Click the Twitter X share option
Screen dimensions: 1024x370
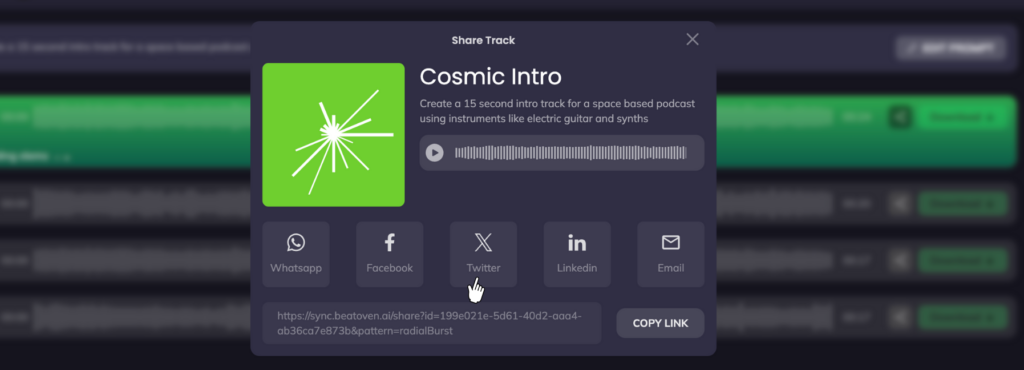(483, 254)
